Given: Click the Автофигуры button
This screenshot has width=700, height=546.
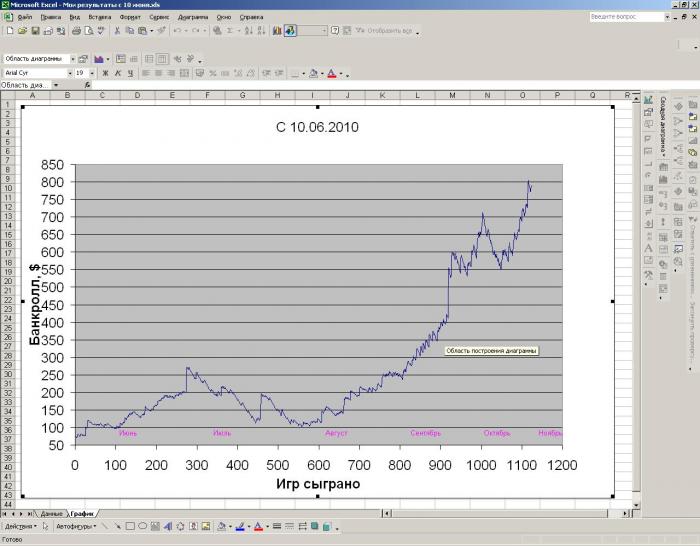Looking at the screenshot, I should (76, 526).
